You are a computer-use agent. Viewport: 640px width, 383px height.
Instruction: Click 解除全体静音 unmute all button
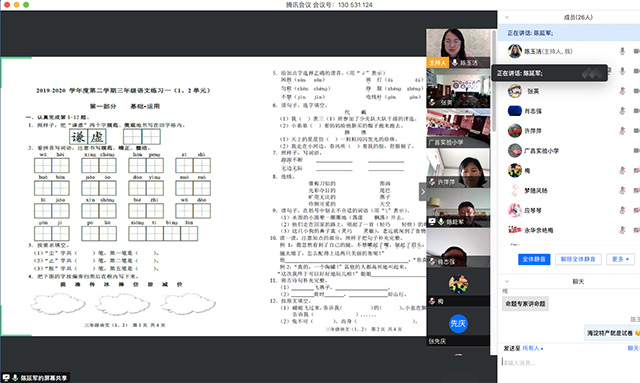(x=578, y=259)
